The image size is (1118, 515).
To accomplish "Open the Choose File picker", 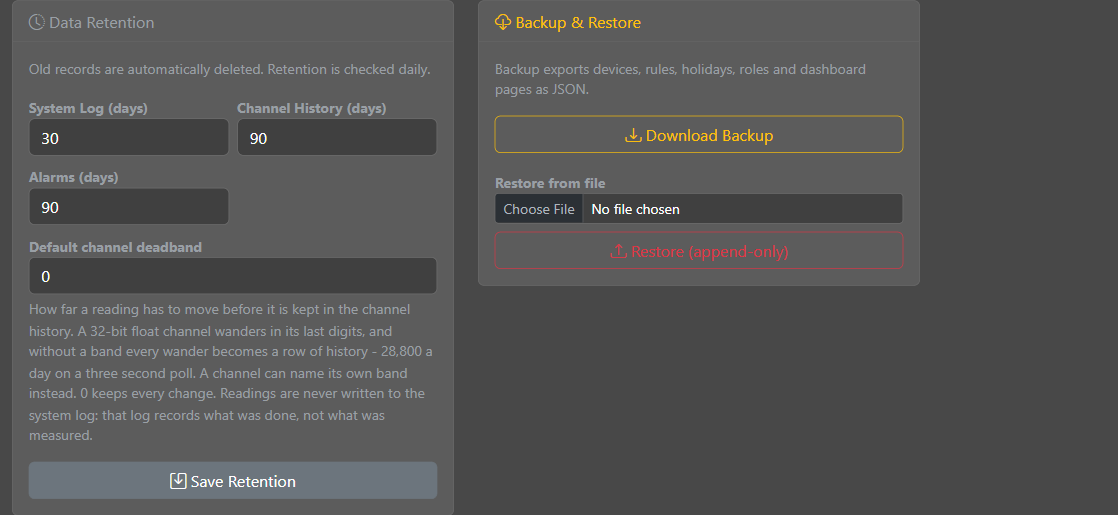I will [539, 209].
